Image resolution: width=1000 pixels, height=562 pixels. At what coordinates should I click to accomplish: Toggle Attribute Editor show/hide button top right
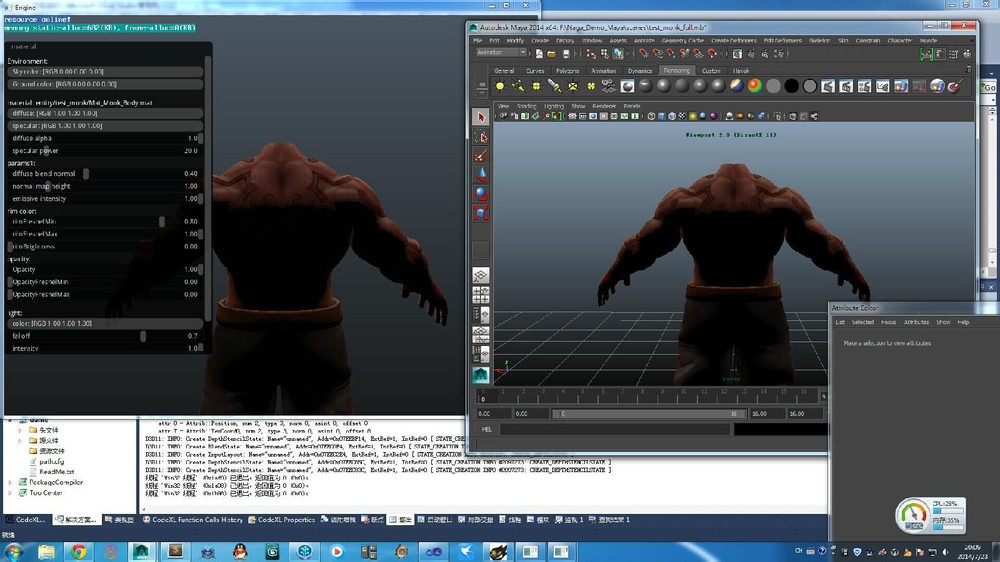(940, 54)
